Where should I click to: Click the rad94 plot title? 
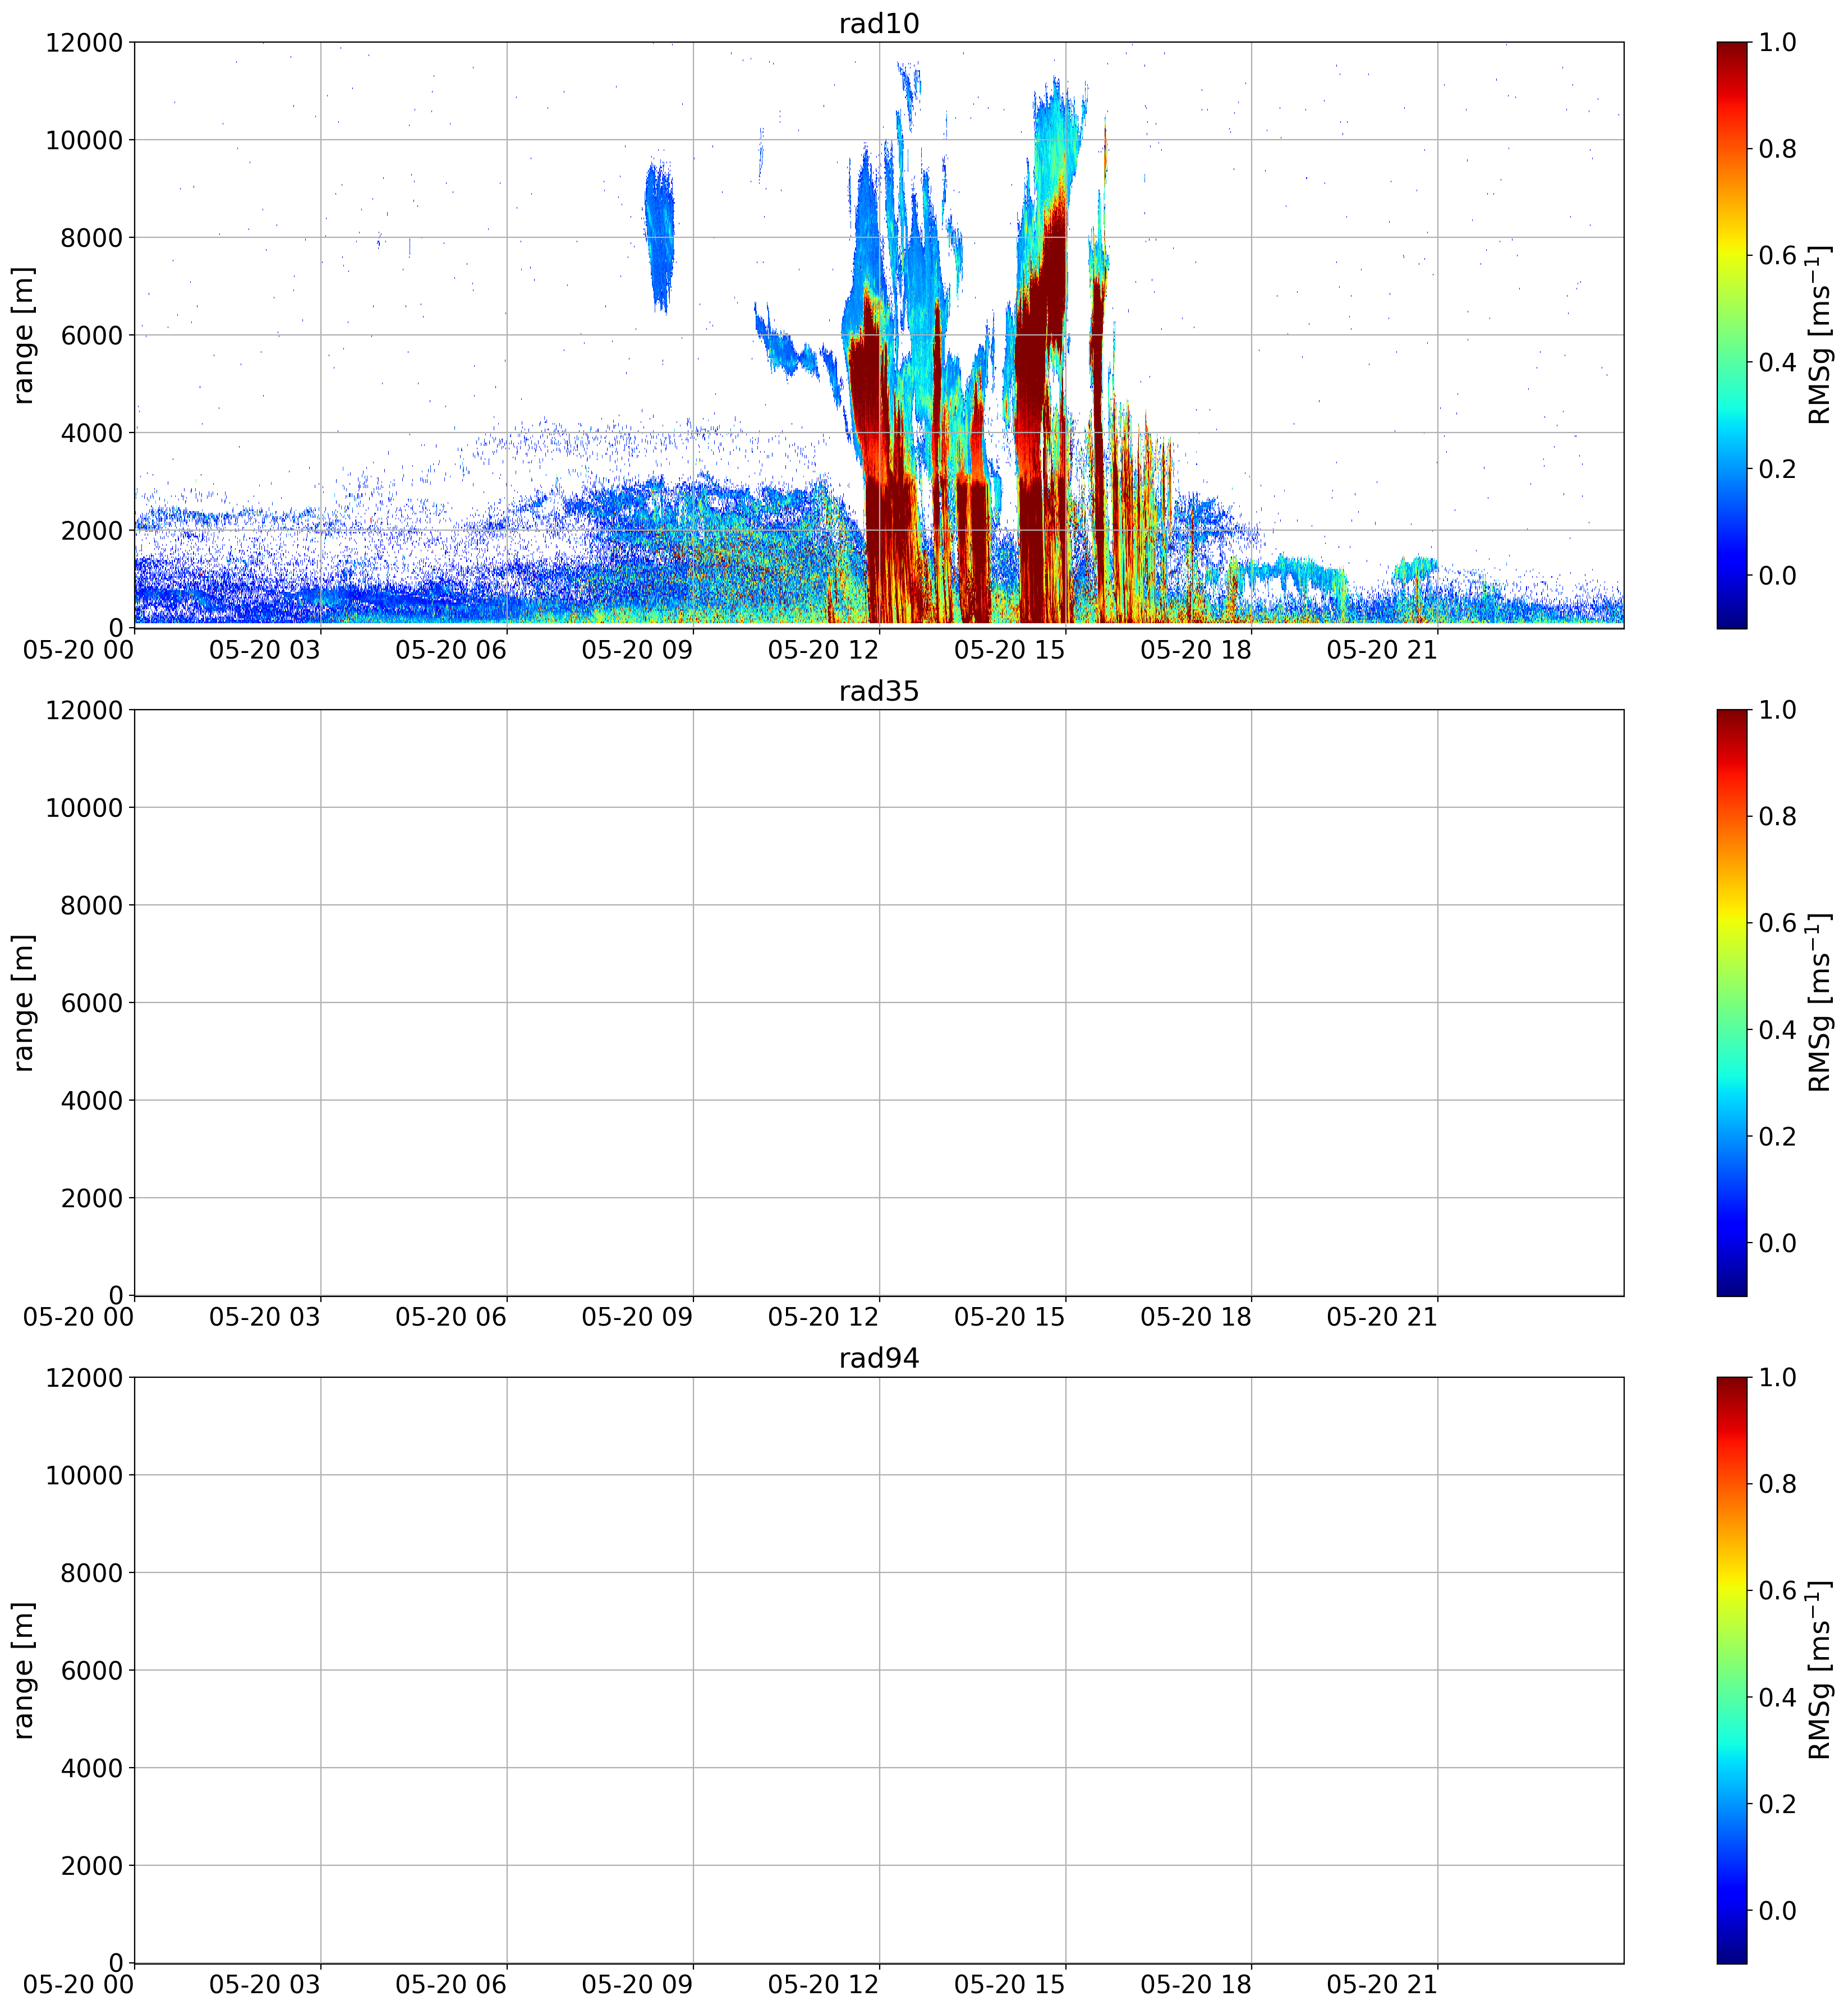[x=879, y=1358]
